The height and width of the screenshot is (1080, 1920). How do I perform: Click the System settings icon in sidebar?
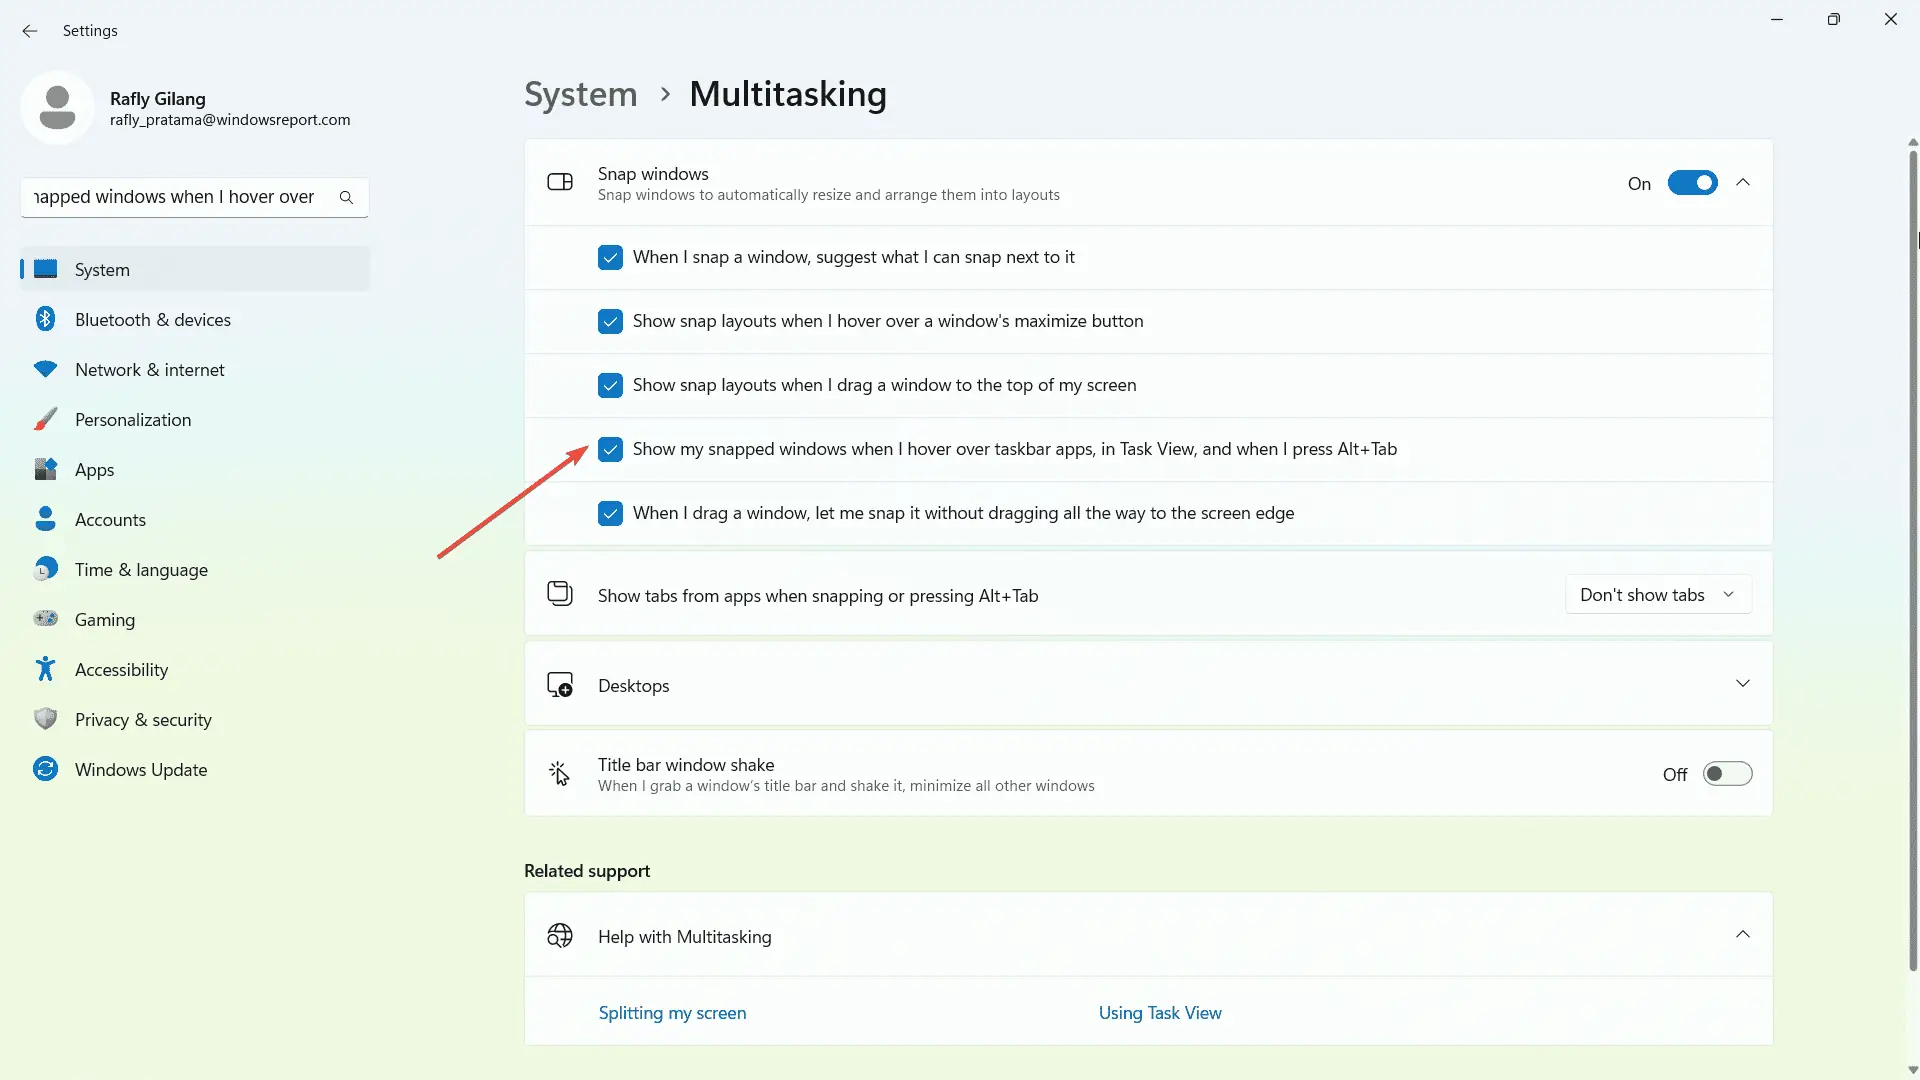click(x=47, y=269)
